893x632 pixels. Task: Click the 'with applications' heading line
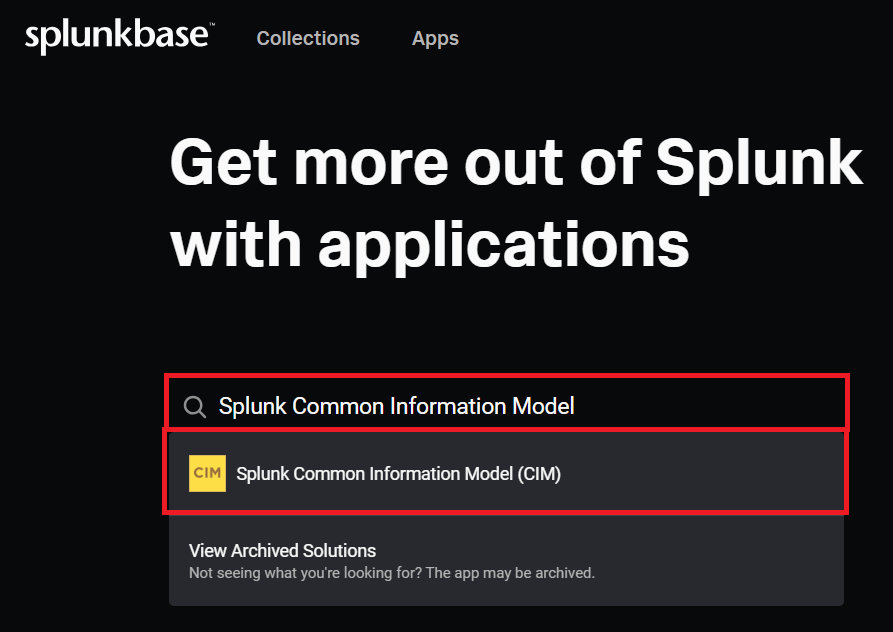click(x=430, y=242)
